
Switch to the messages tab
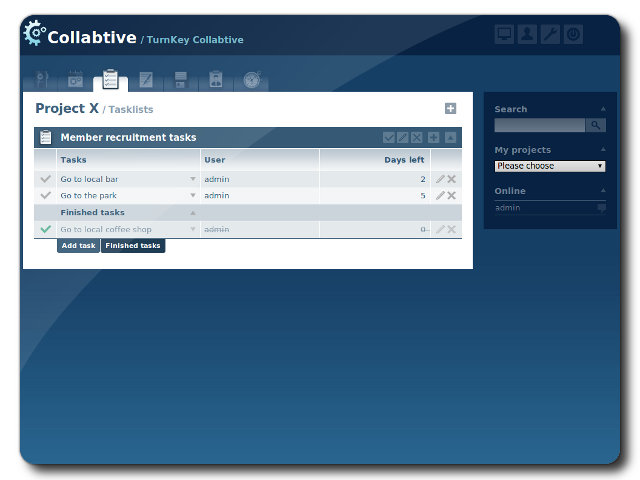pyautogui.click(x=146, y=80)
